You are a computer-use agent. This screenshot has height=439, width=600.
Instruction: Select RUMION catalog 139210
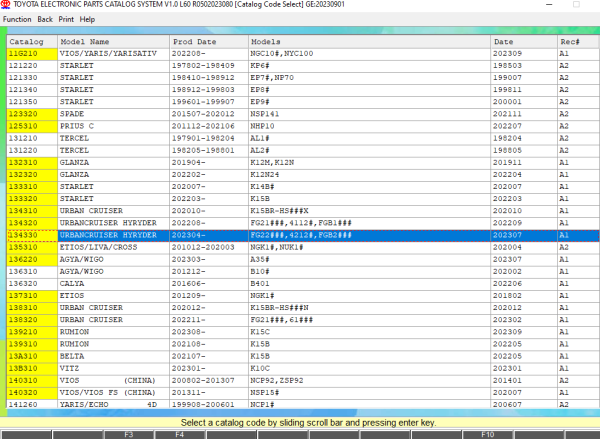pyautogui.click(x=32, y=332)
